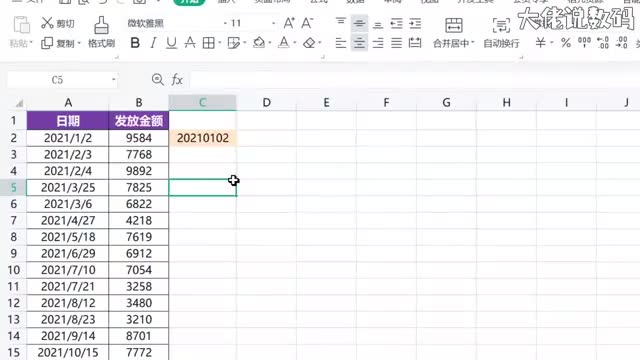The height and width of the screenshot is (360, 640).
Task: Click the eraser clear-format icon
Action: pyautogui.click(x=309, y=43)
